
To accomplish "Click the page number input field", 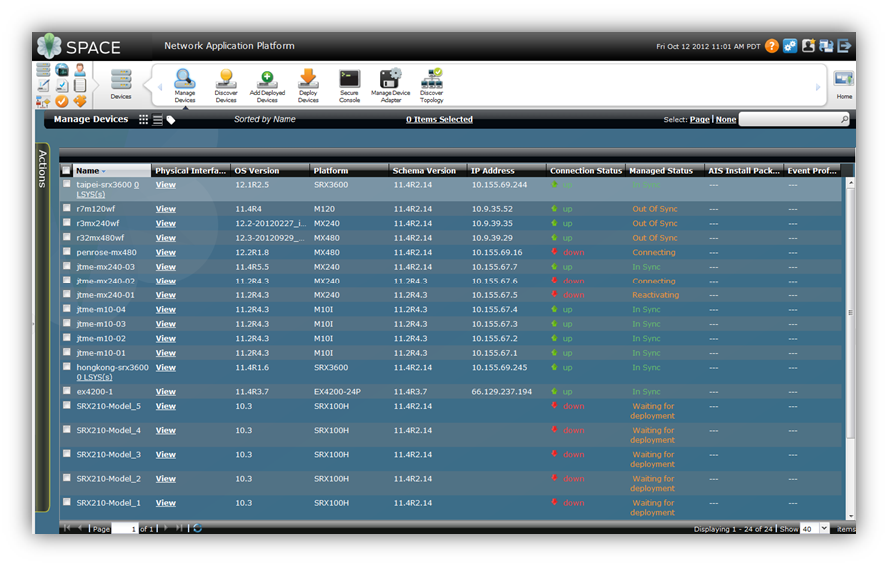I will [x=125, y=528].
